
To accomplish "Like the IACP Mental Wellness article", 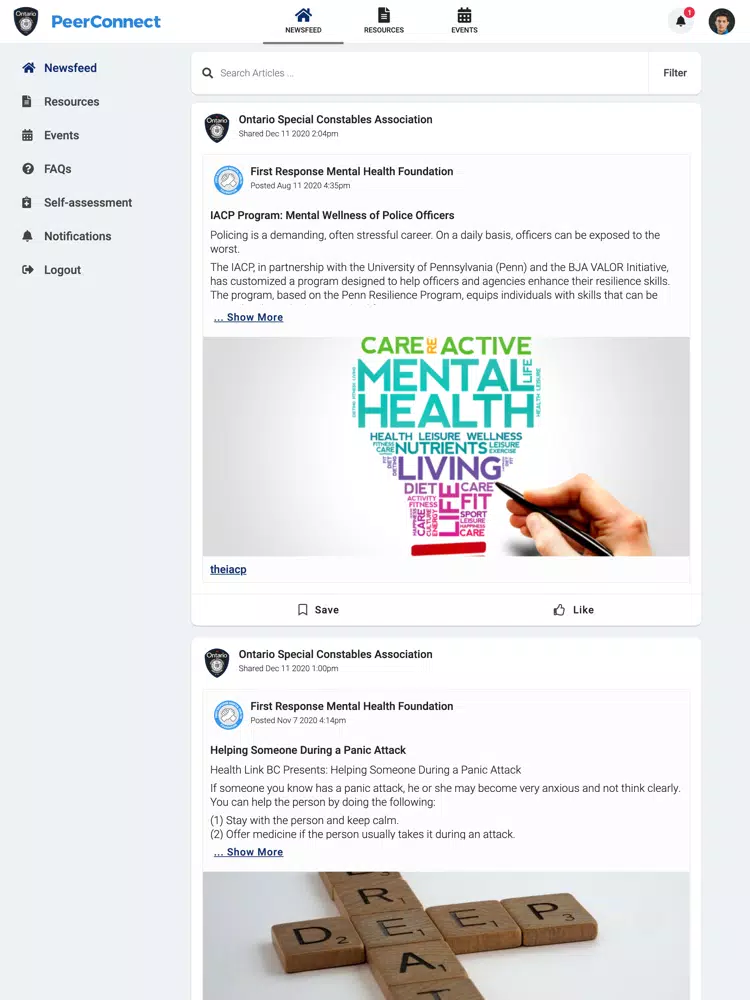I will pyautogui.click(x=573, y=610).
